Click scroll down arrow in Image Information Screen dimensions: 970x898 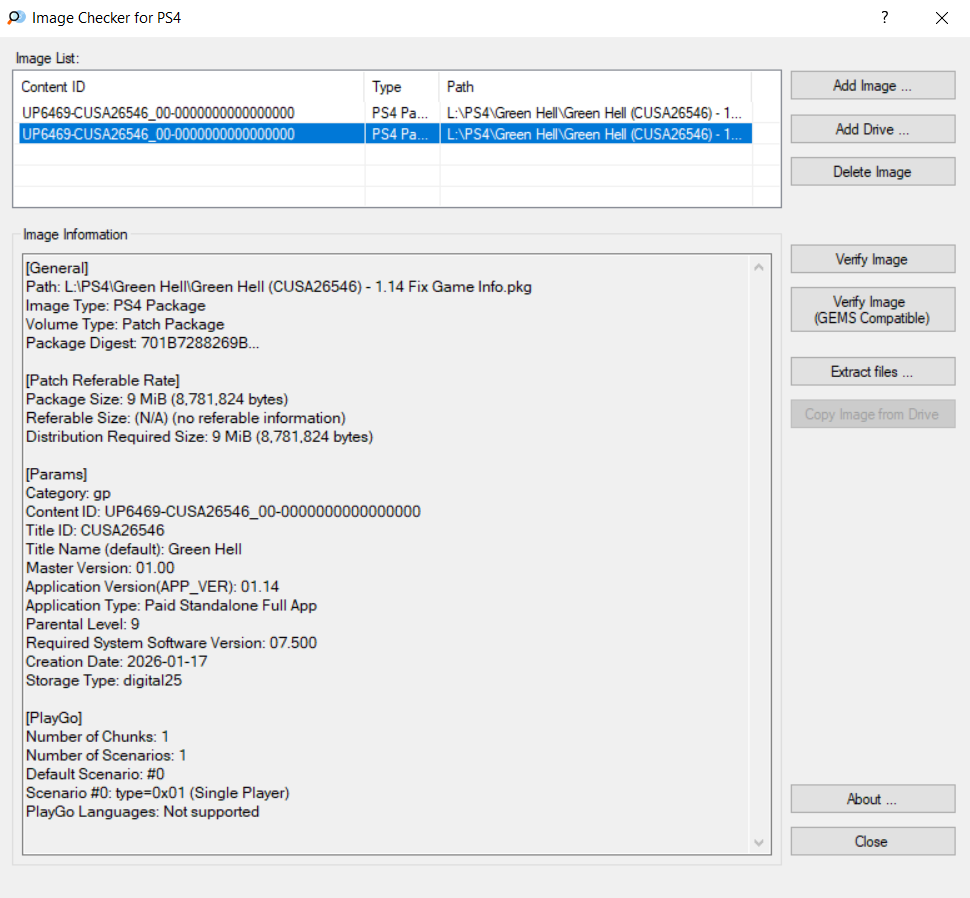(x=759, y=843)
